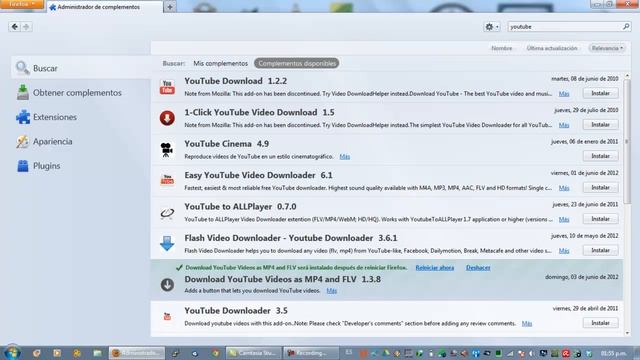Install 1-Click YouTube Video Download
Viewport: 640px width, 360px height.
pyautogui.click(x=600, y=125)
